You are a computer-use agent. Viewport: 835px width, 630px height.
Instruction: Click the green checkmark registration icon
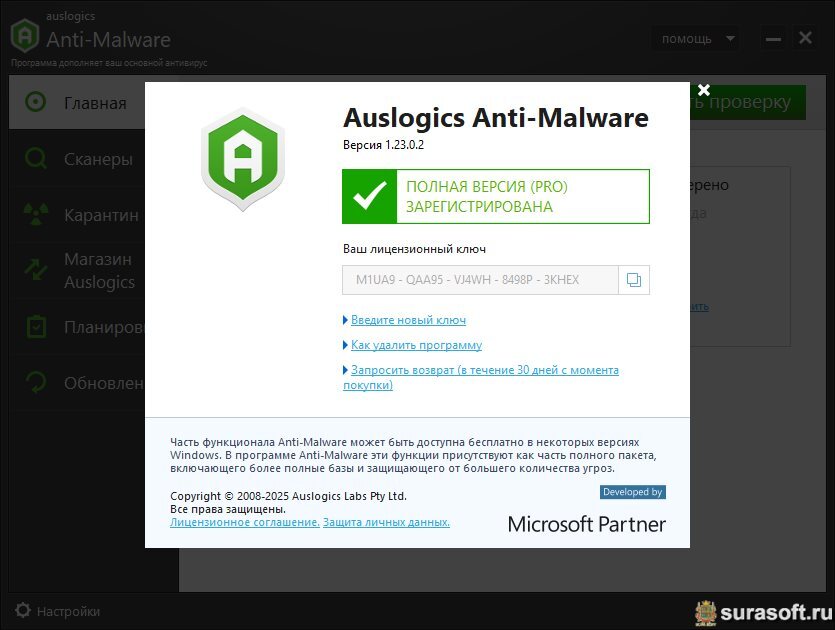click(370, 196)
